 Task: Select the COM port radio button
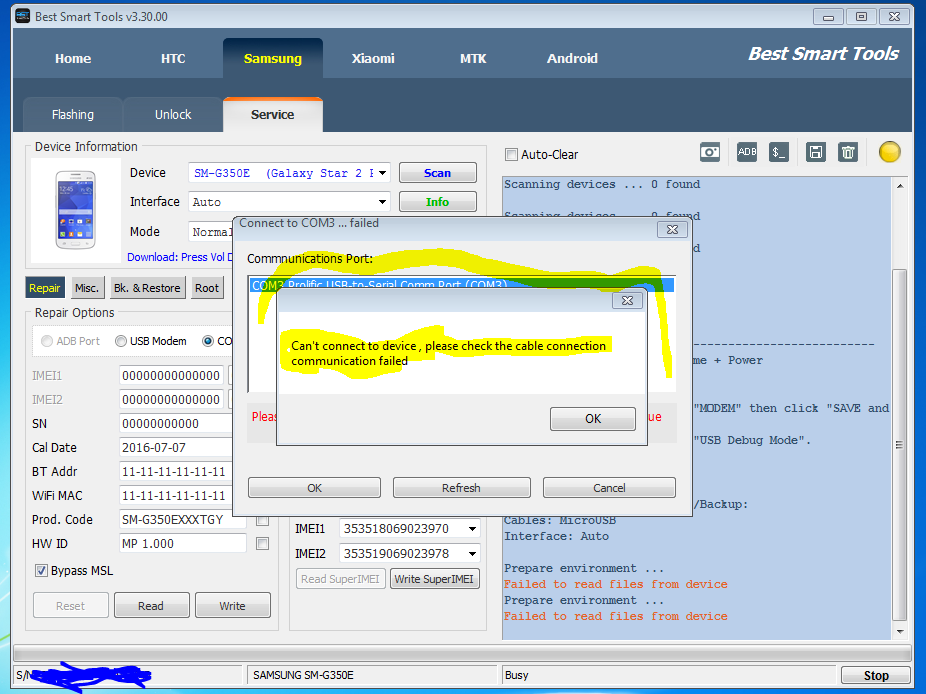tap(208, 341)
